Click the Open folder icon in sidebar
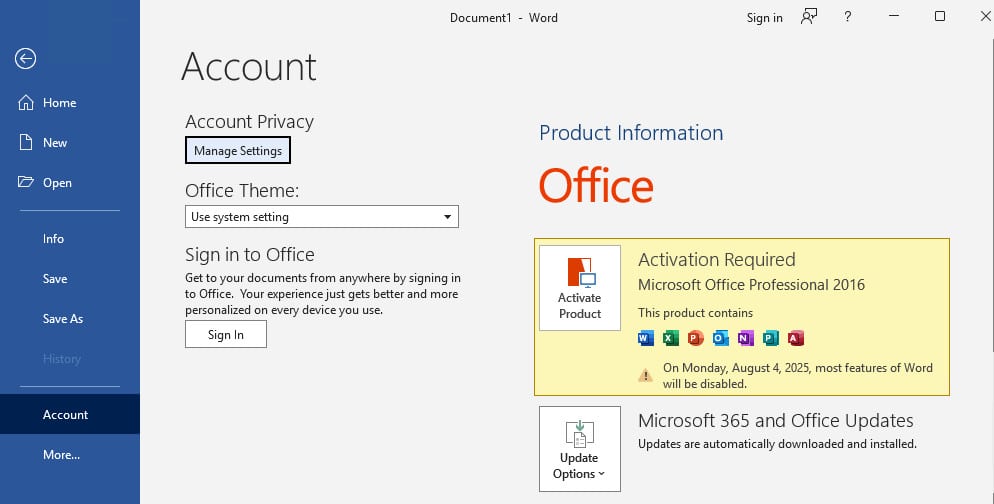The image size is (994, 504). click(x=25, y=183)
